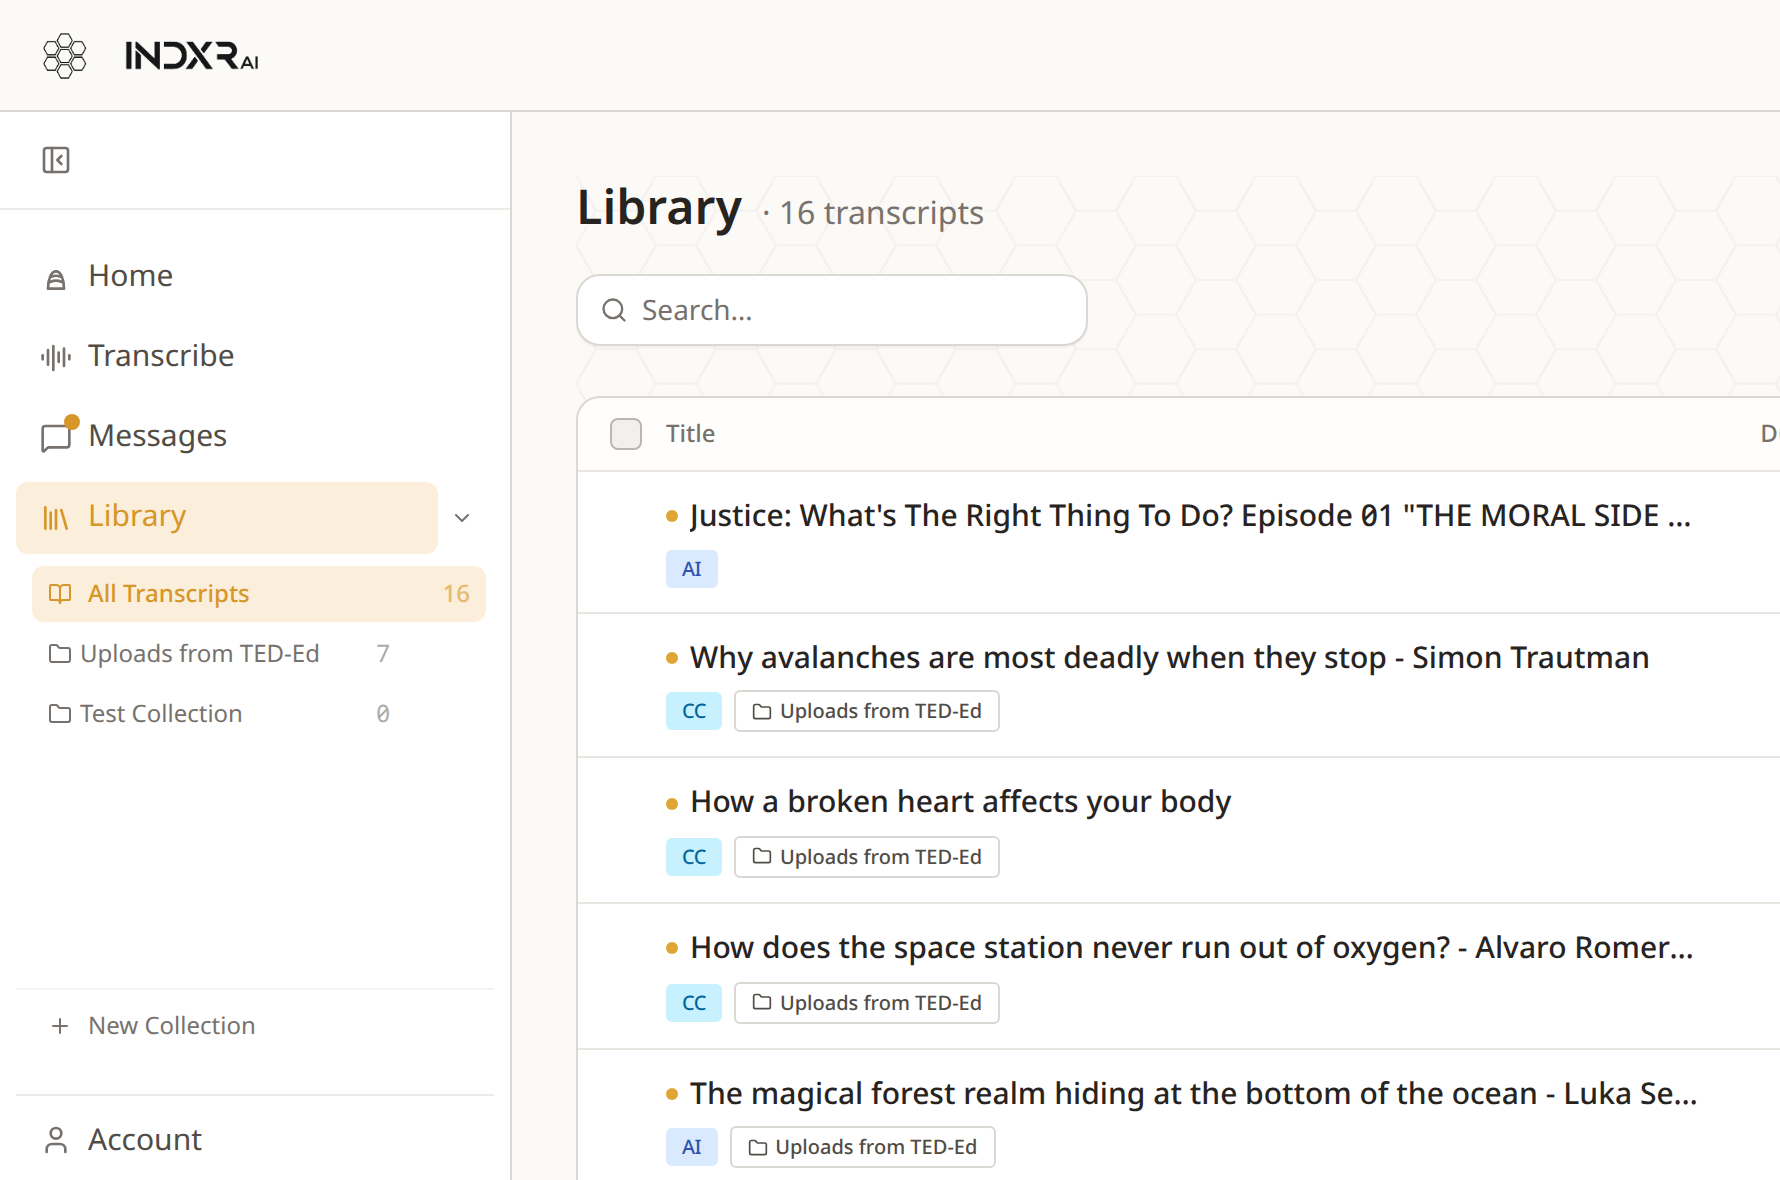Open Why avalanches are most deadly transcript
This screenshot has height=1180, width=1780.
[x=1169, y=658]
